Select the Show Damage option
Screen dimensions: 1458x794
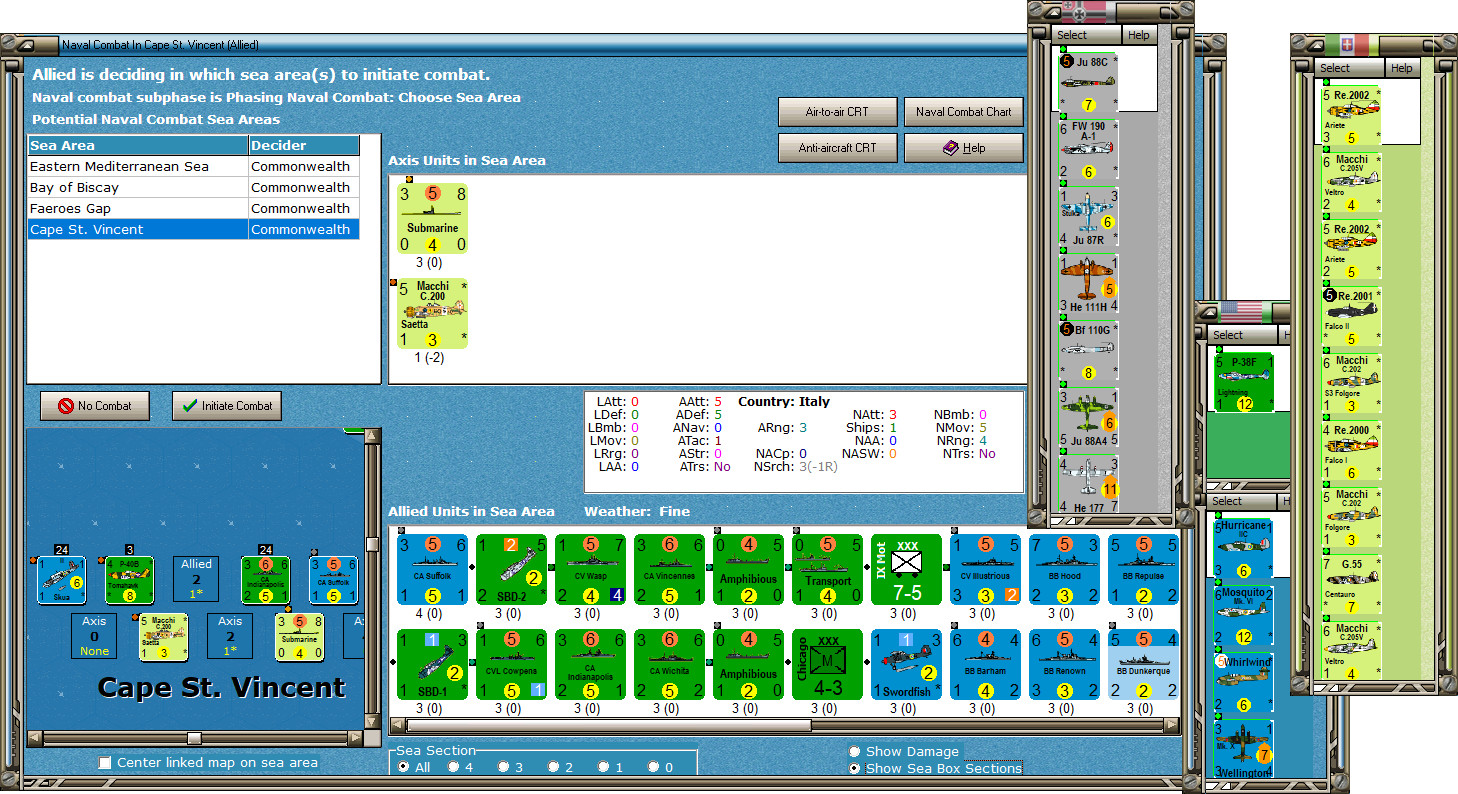pos(854,751)
